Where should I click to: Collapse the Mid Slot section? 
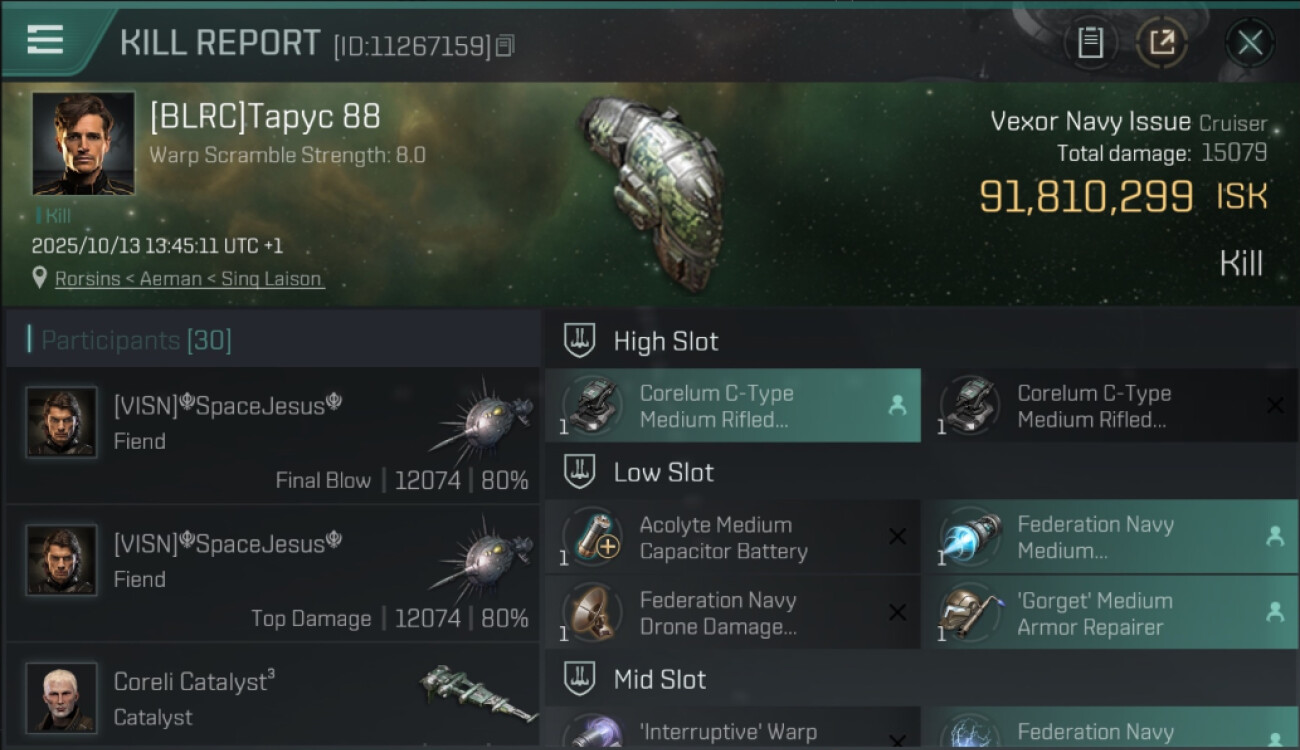[580, 680]
